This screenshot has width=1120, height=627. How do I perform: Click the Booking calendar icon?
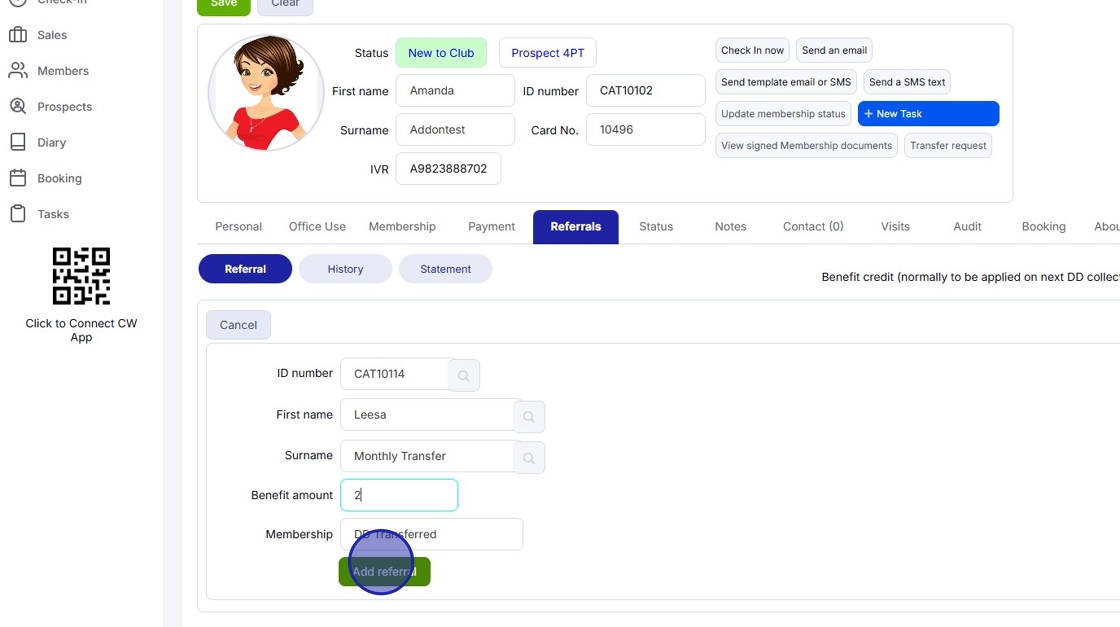point(18,178)
